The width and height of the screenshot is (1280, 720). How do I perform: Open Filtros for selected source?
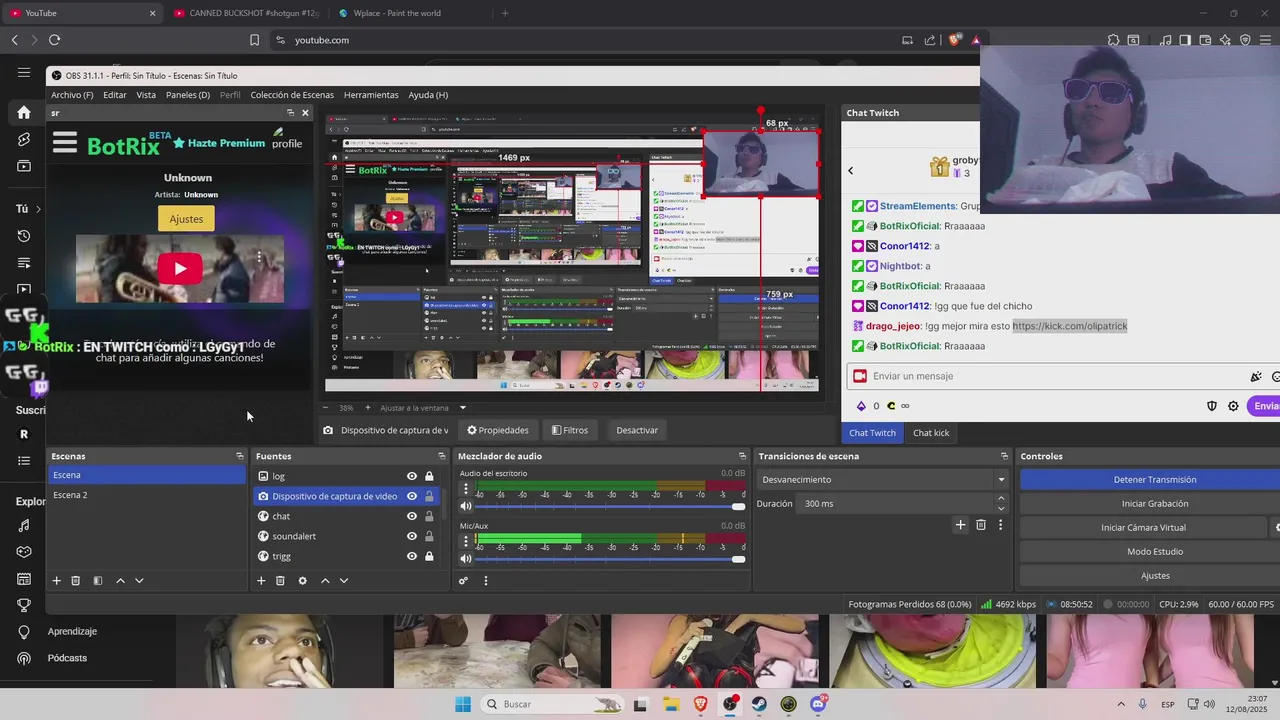[x=570, y=430]
